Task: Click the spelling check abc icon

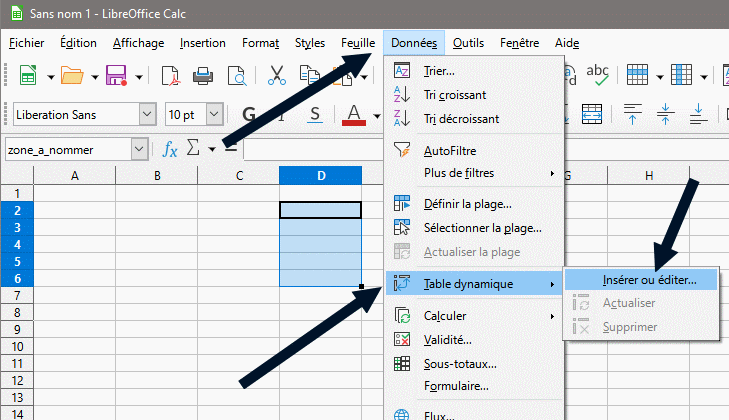Action: (x=599, y=76)
